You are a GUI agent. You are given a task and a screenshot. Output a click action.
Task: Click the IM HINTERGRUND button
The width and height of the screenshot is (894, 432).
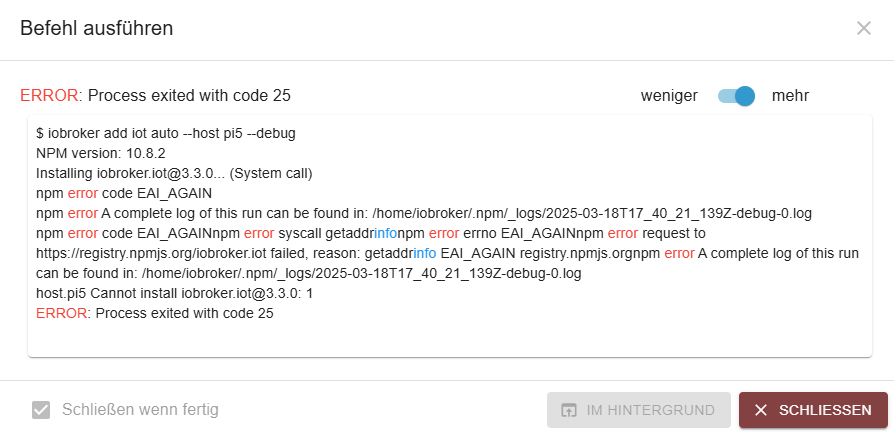coord(639,410)
